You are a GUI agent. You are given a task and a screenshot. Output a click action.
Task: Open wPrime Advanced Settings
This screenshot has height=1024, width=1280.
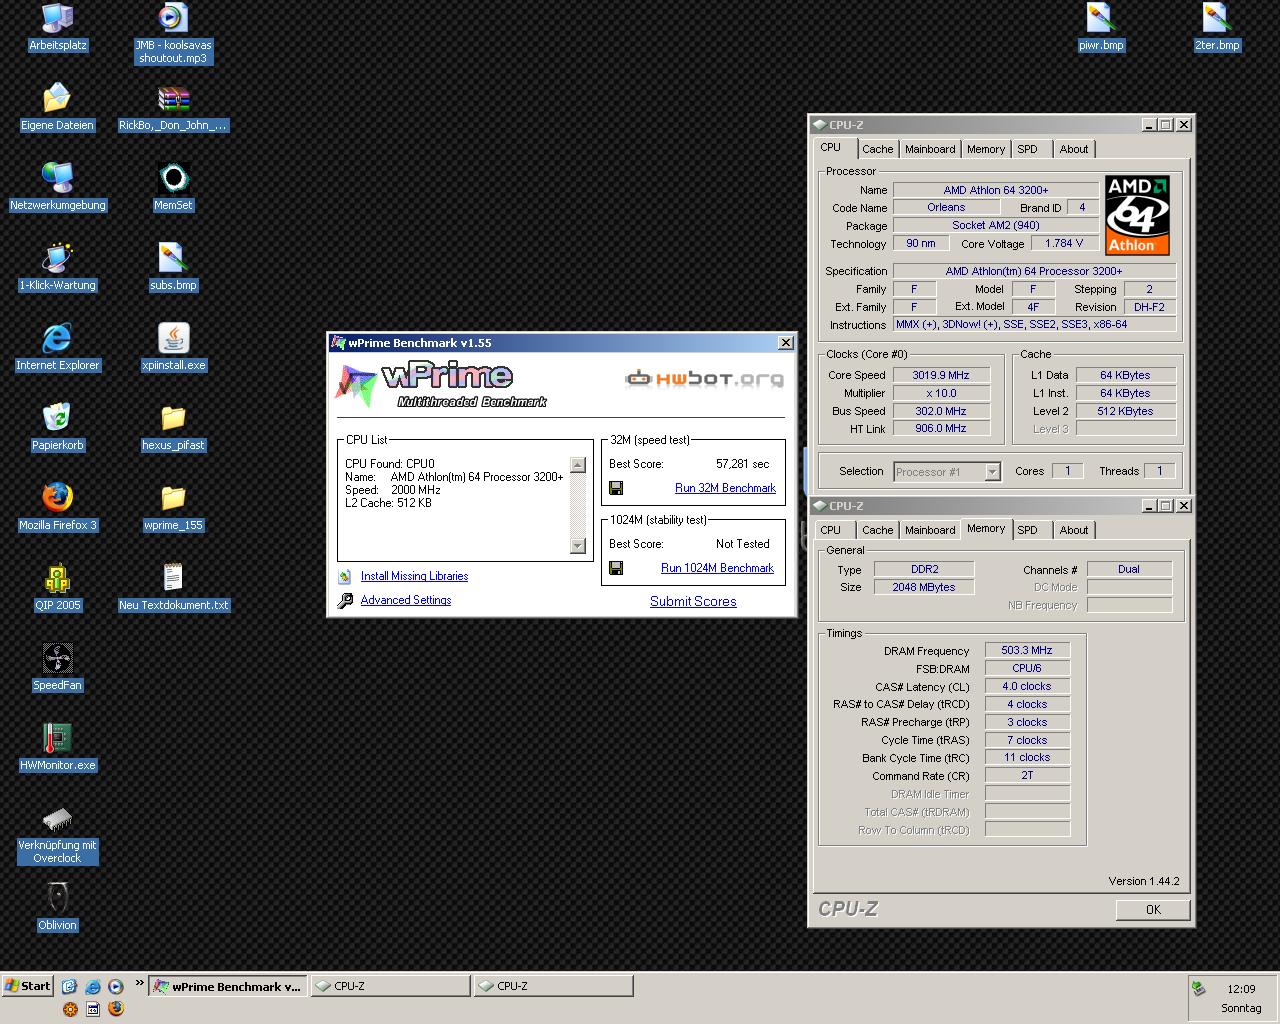[x=406, y=600]
